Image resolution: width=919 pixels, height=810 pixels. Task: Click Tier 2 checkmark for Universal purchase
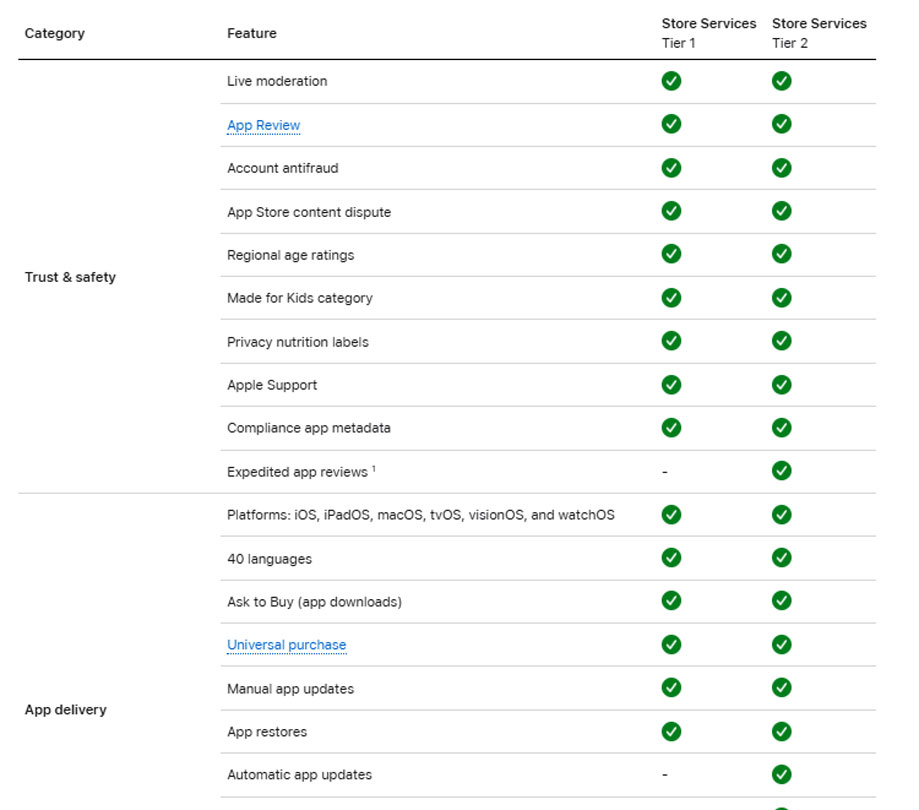[x=781, y=645]
